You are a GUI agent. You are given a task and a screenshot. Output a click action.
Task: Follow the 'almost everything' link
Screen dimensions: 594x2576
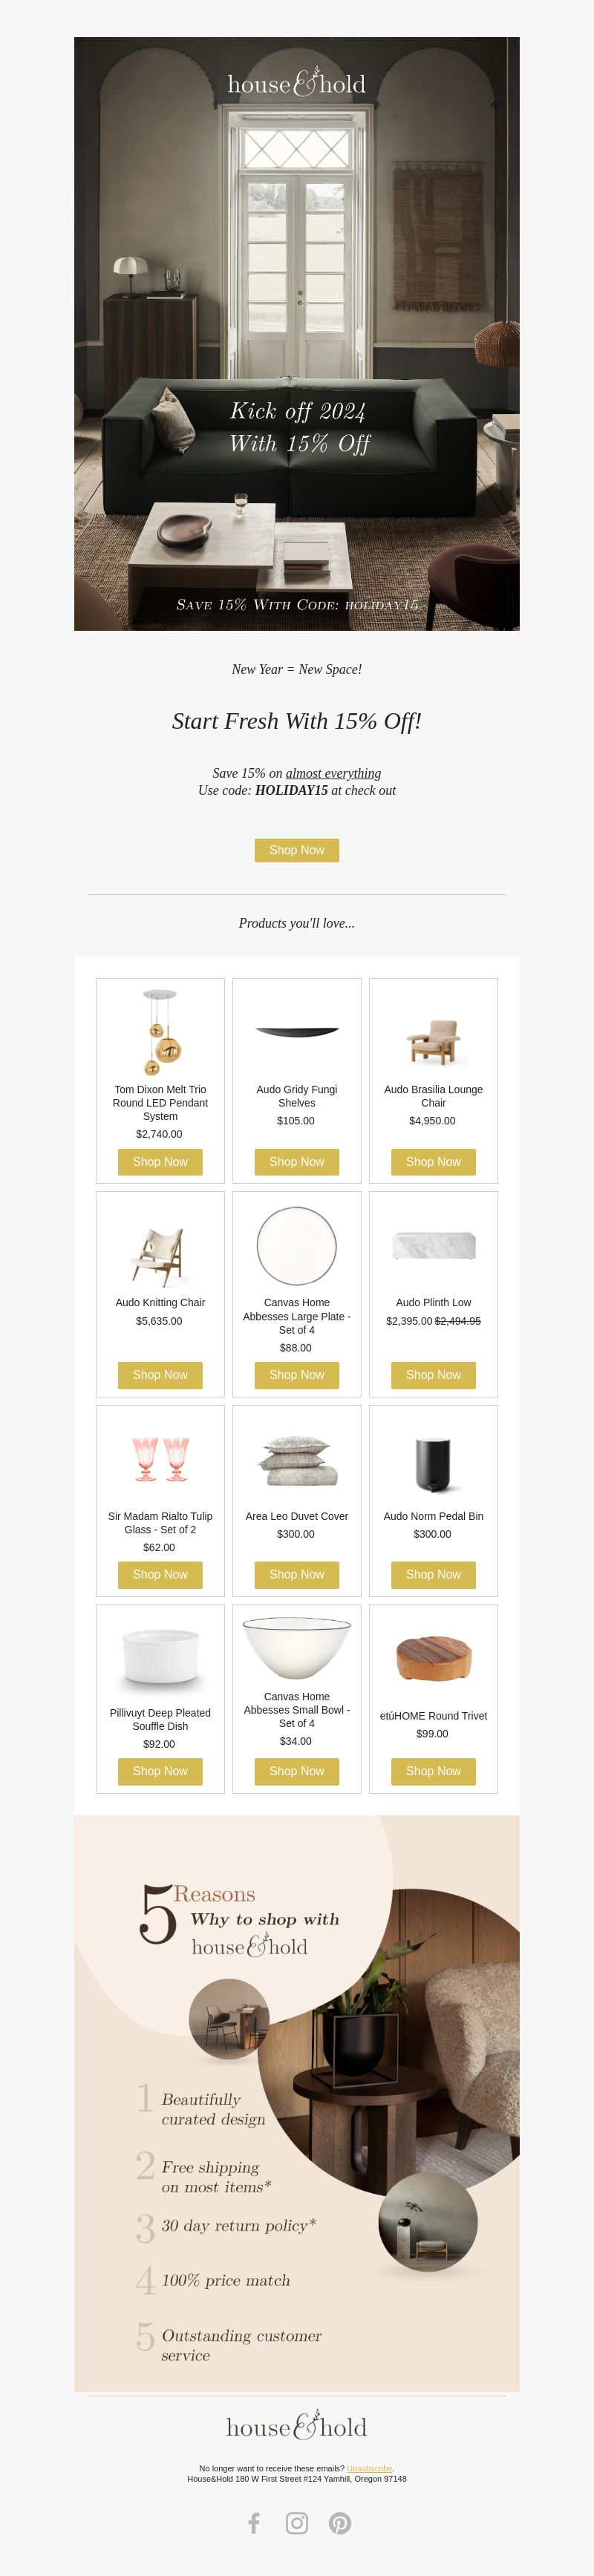[333, 773]
